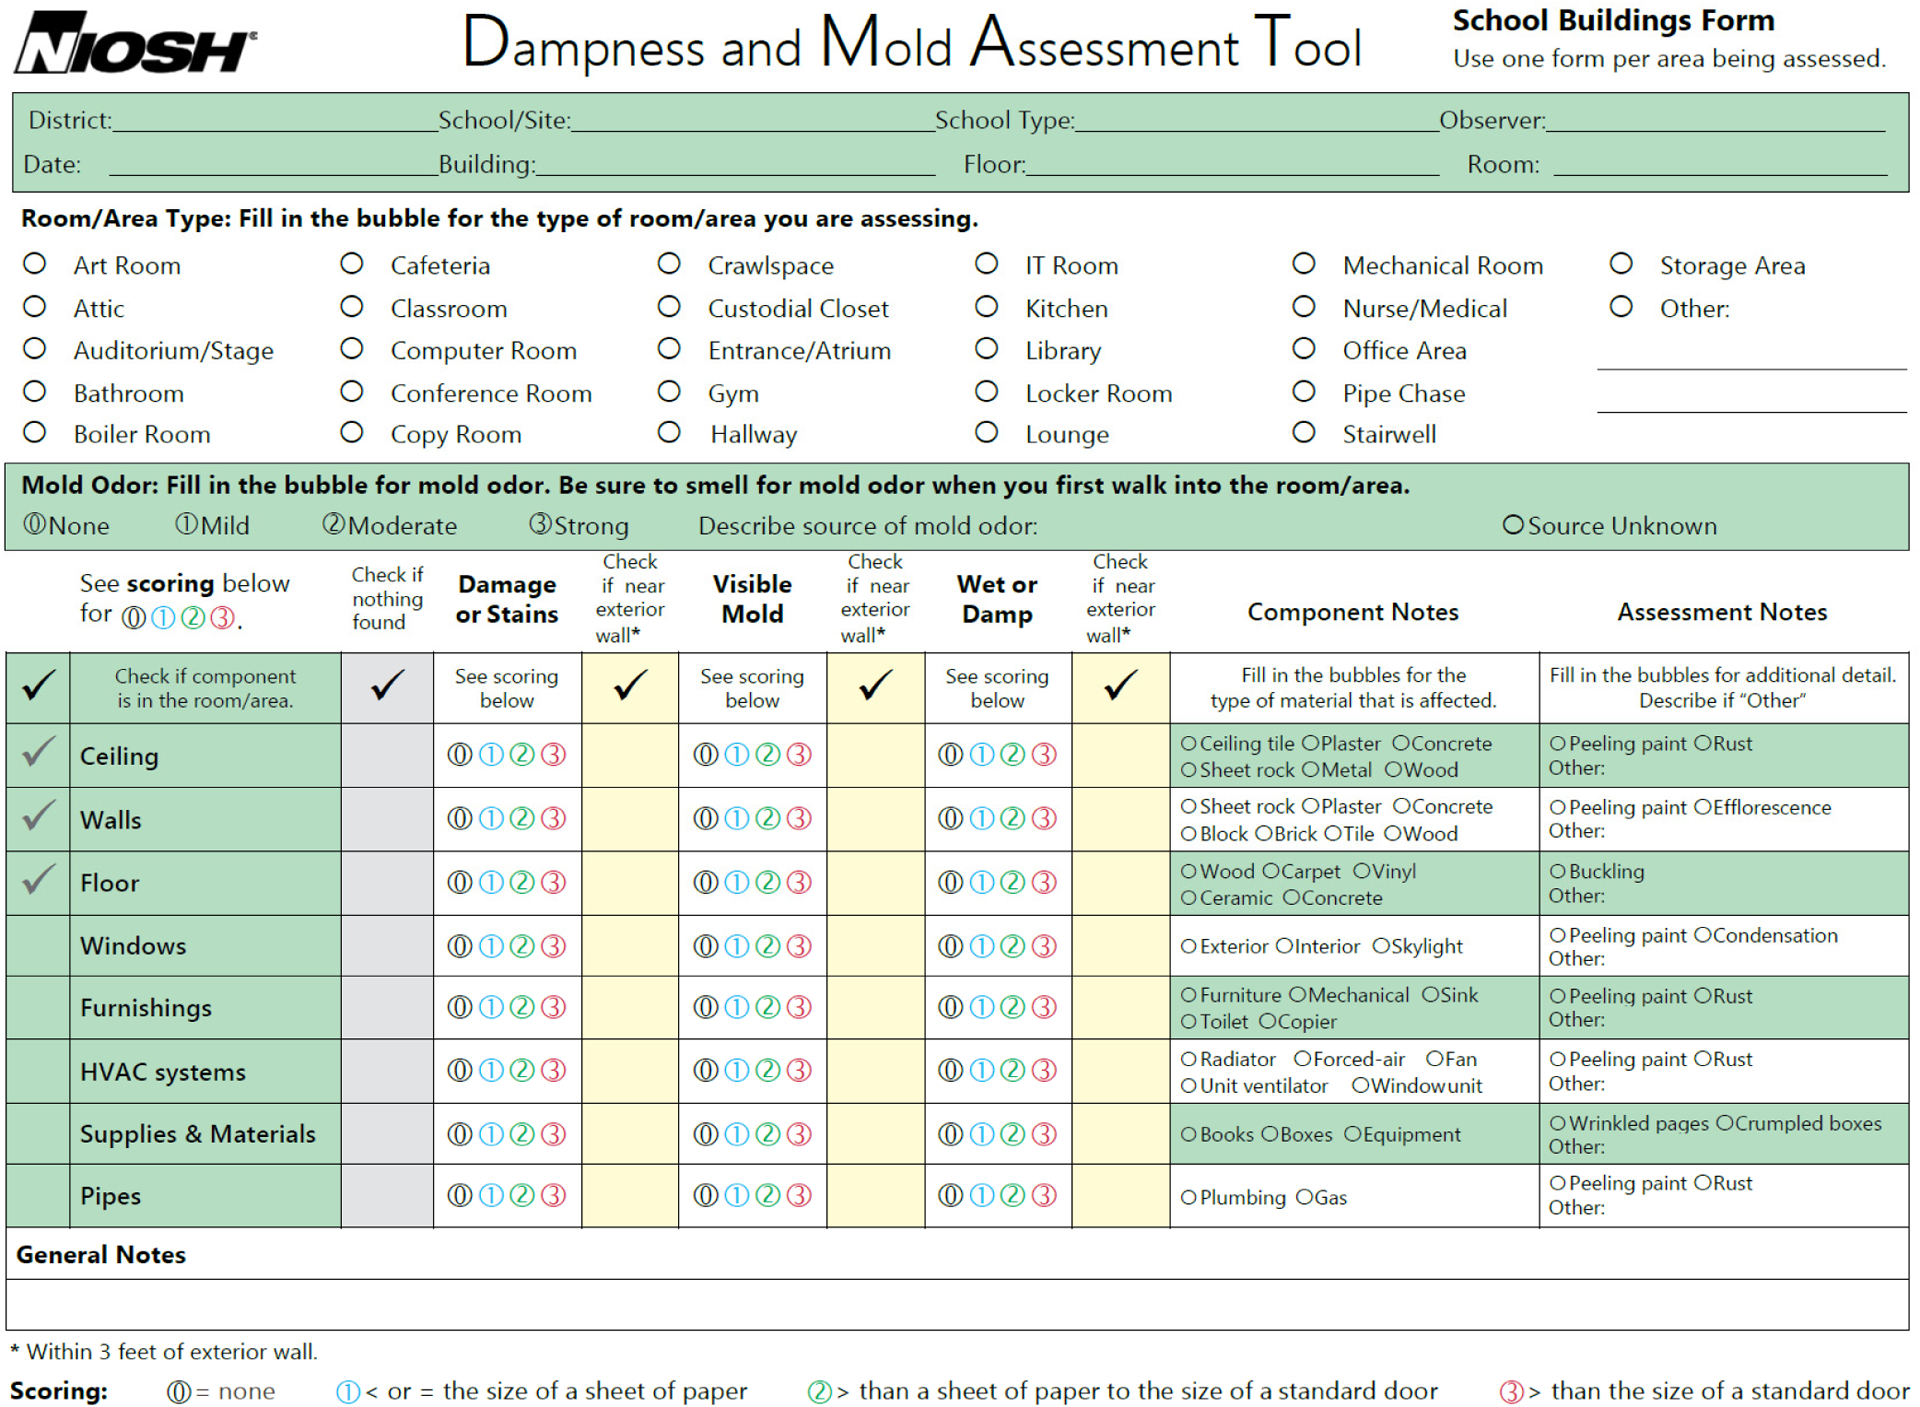Screen dimensions: 1920x1407
Task: Select Plumbing pipes bubble
Action: 1189,1197
